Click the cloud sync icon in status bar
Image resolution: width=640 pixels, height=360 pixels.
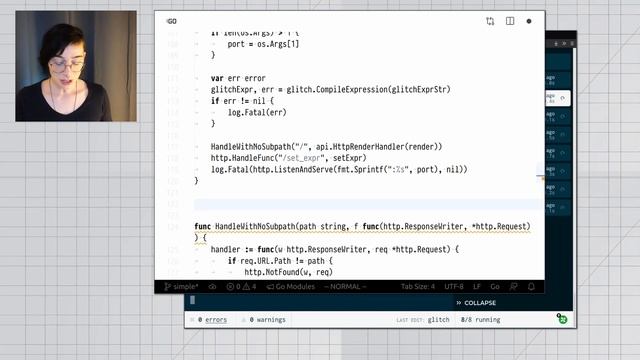[x=212, y=287]
